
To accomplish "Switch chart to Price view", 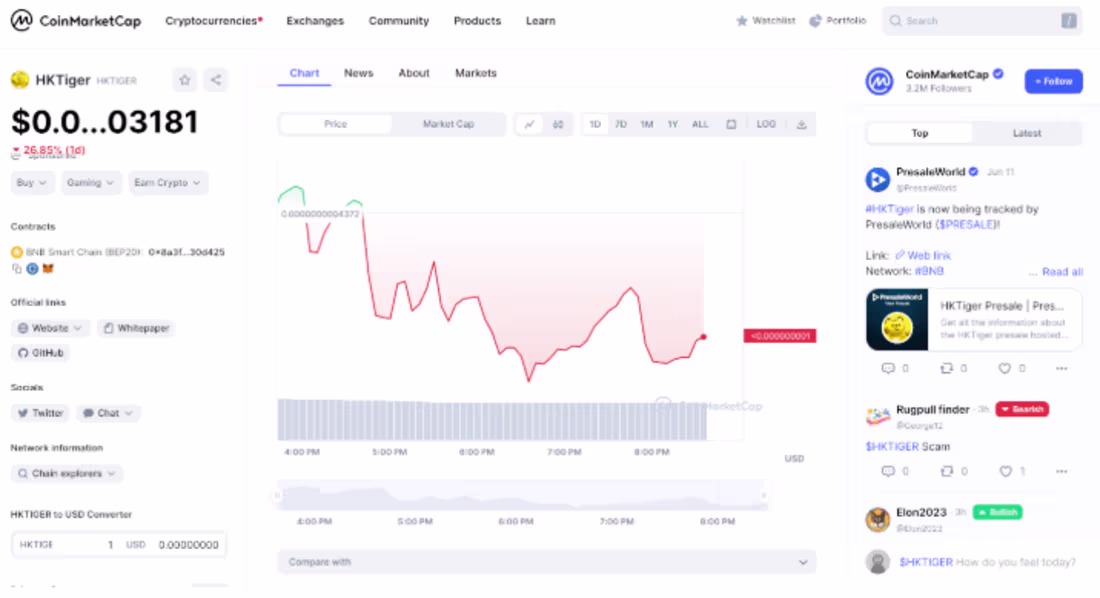I will pos(335,124).
